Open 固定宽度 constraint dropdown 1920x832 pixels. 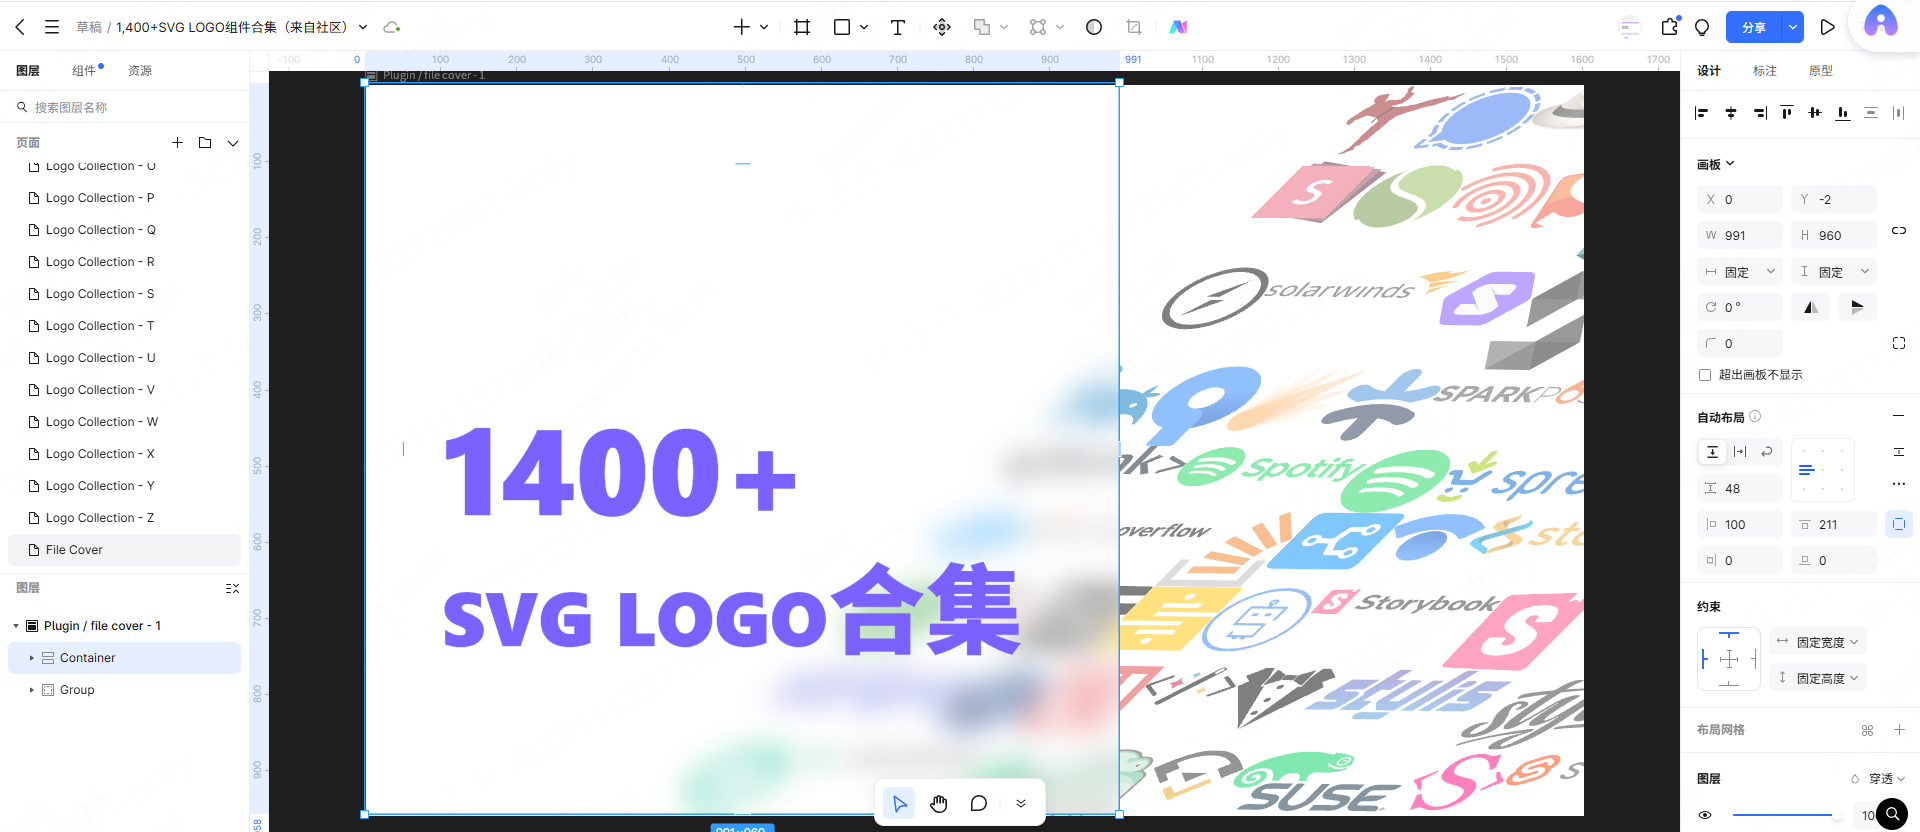point(1818,642)
